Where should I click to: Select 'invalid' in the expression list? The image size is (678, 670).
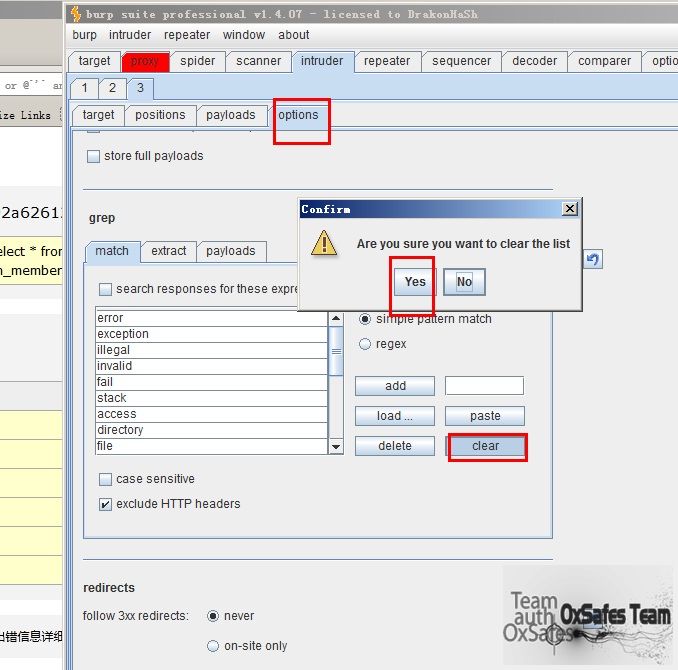pyautogui.click(x=211, y=366)
